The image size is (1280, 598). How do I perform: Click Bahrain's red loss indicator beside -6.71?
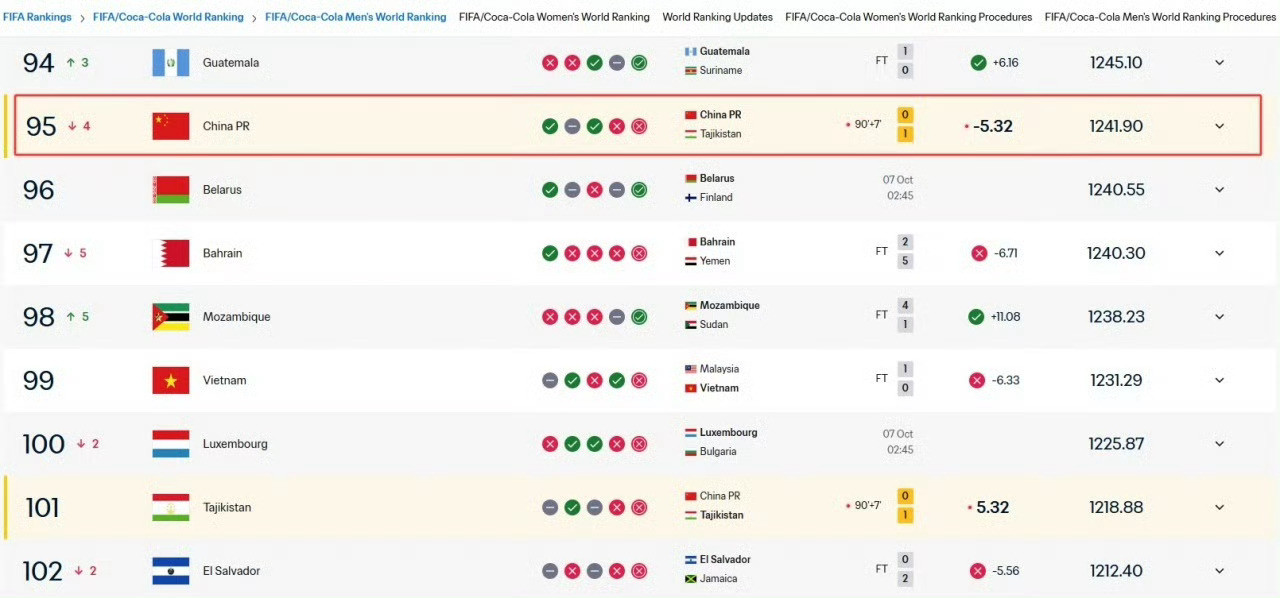click(978, 253)
